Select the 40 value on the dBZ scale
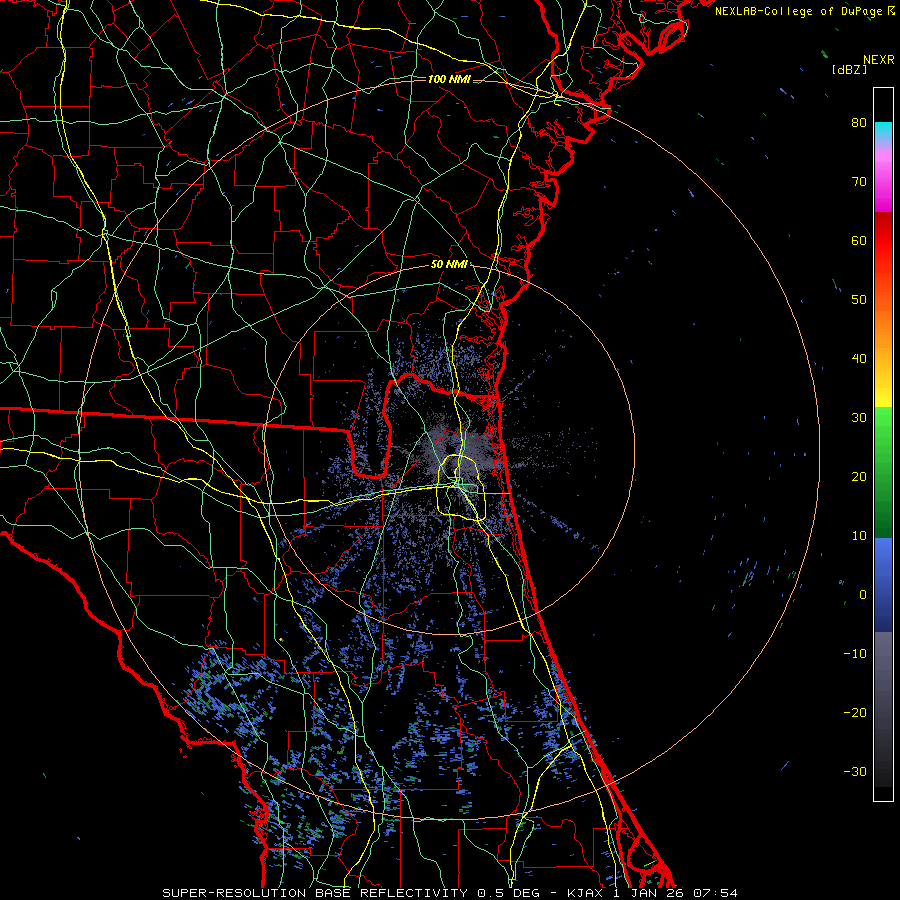 coord(859,359)
